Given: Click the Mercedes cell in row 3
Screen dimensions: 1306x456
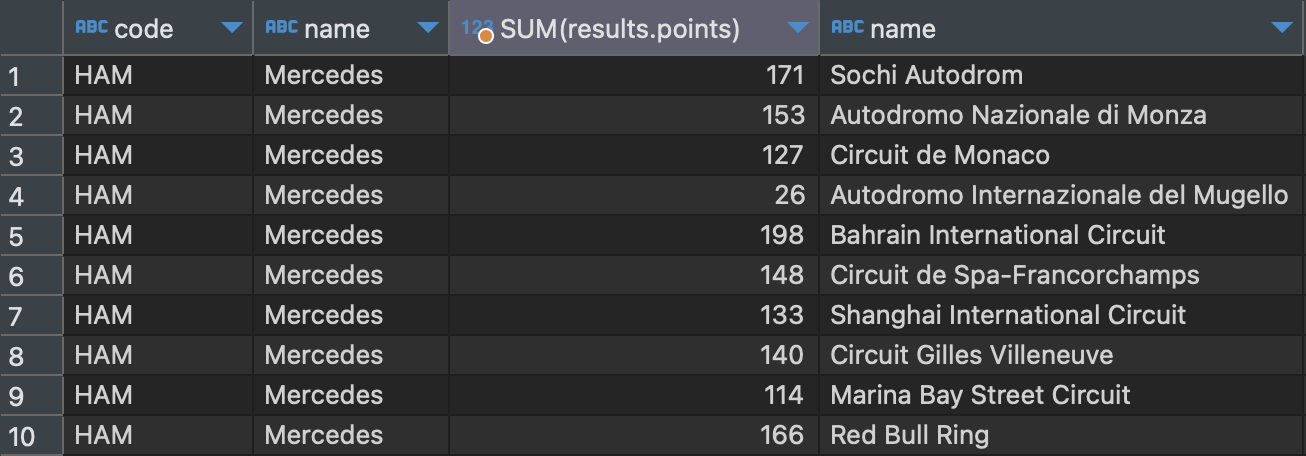Looking at the screenshot, I should pyautogui.click(x=351, y=155).
